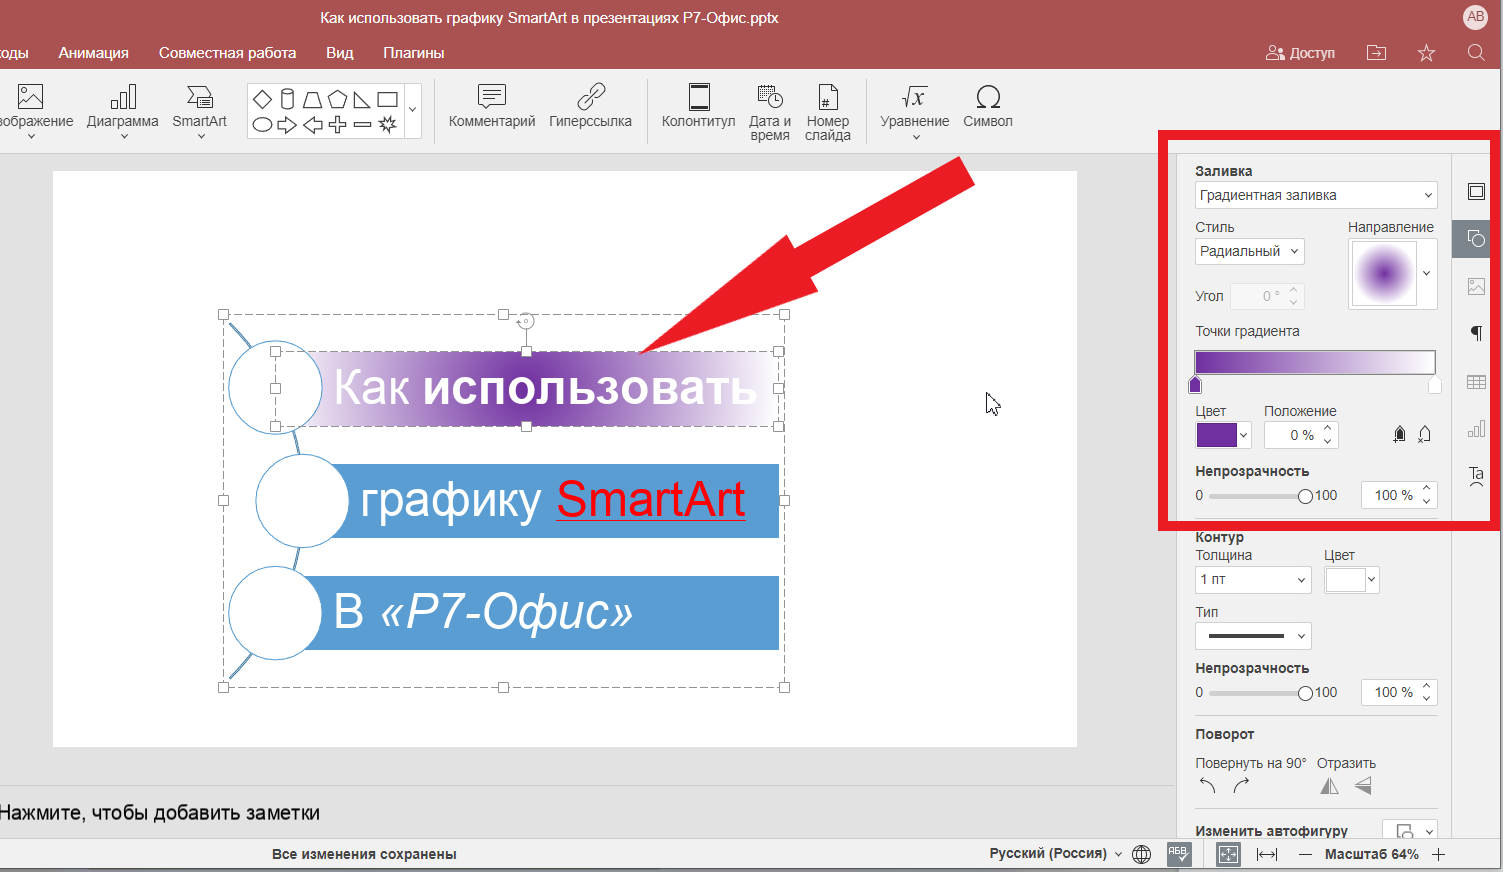Select the rectangle shape in the gallery
This screenshot has height=872, width=1503.
click(x=388, y=99)
